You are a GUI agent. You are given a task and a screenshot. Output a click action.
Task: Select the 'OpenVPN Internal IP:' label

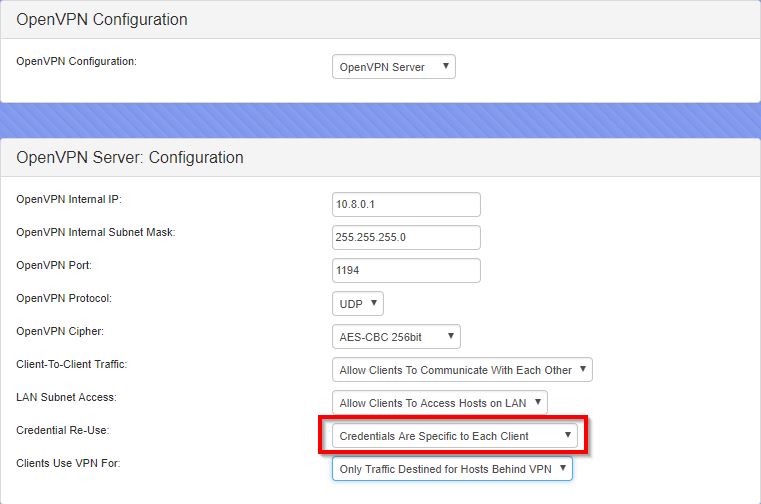[69, 199]
